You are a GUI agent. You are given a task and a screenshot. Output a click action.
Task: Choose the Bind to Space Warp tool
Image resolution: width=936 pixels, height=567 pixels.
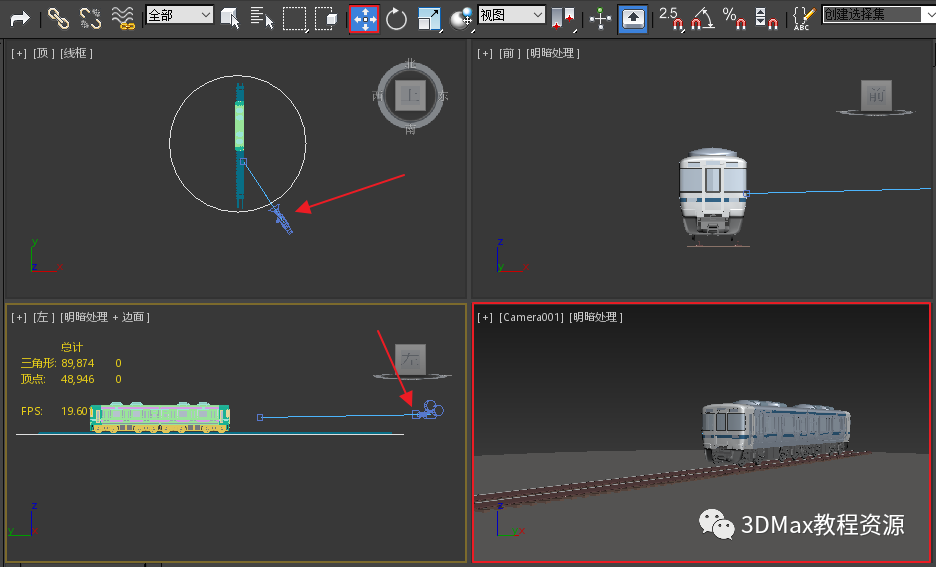pyautogui.click(x=123, y=18)
